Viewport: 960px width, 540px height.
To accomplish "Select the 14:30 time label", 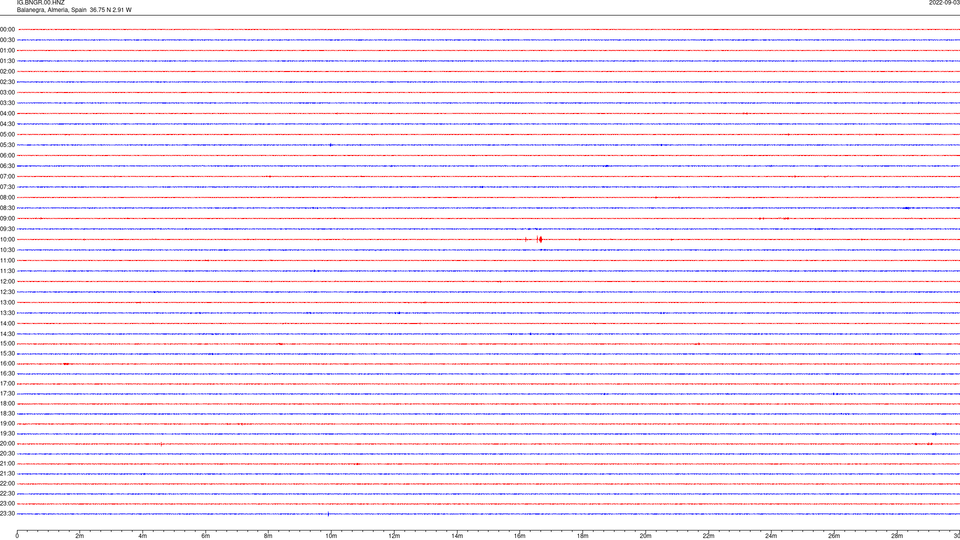I will [7, 334].
